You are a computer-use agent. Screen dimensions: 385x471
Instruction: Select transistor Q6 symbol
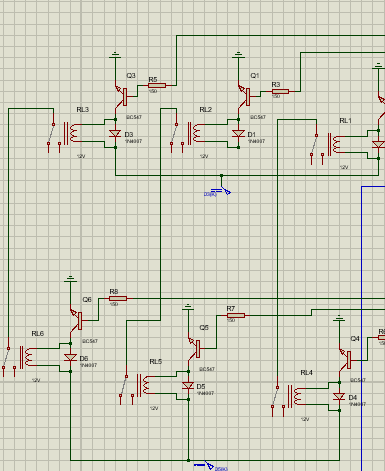pos(76,321)
